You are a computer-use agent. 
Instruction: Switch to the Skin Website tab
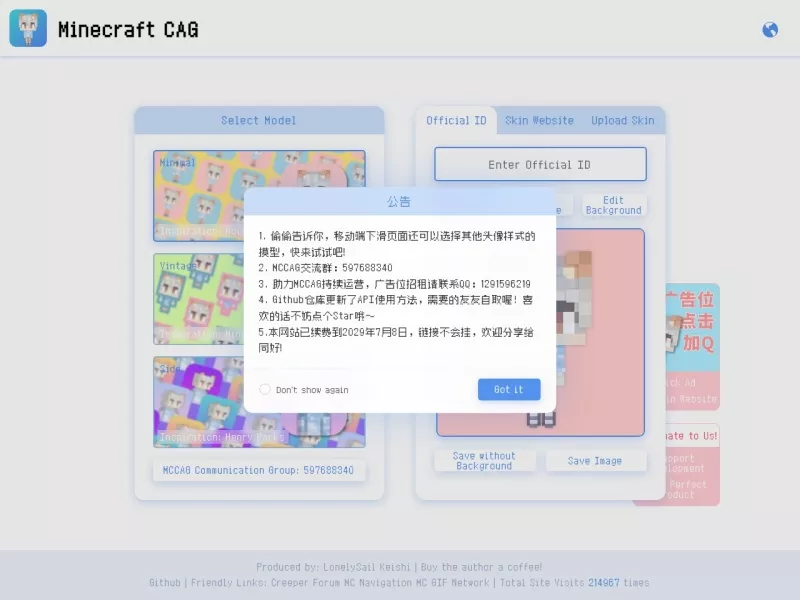click(x=539, y=120)
